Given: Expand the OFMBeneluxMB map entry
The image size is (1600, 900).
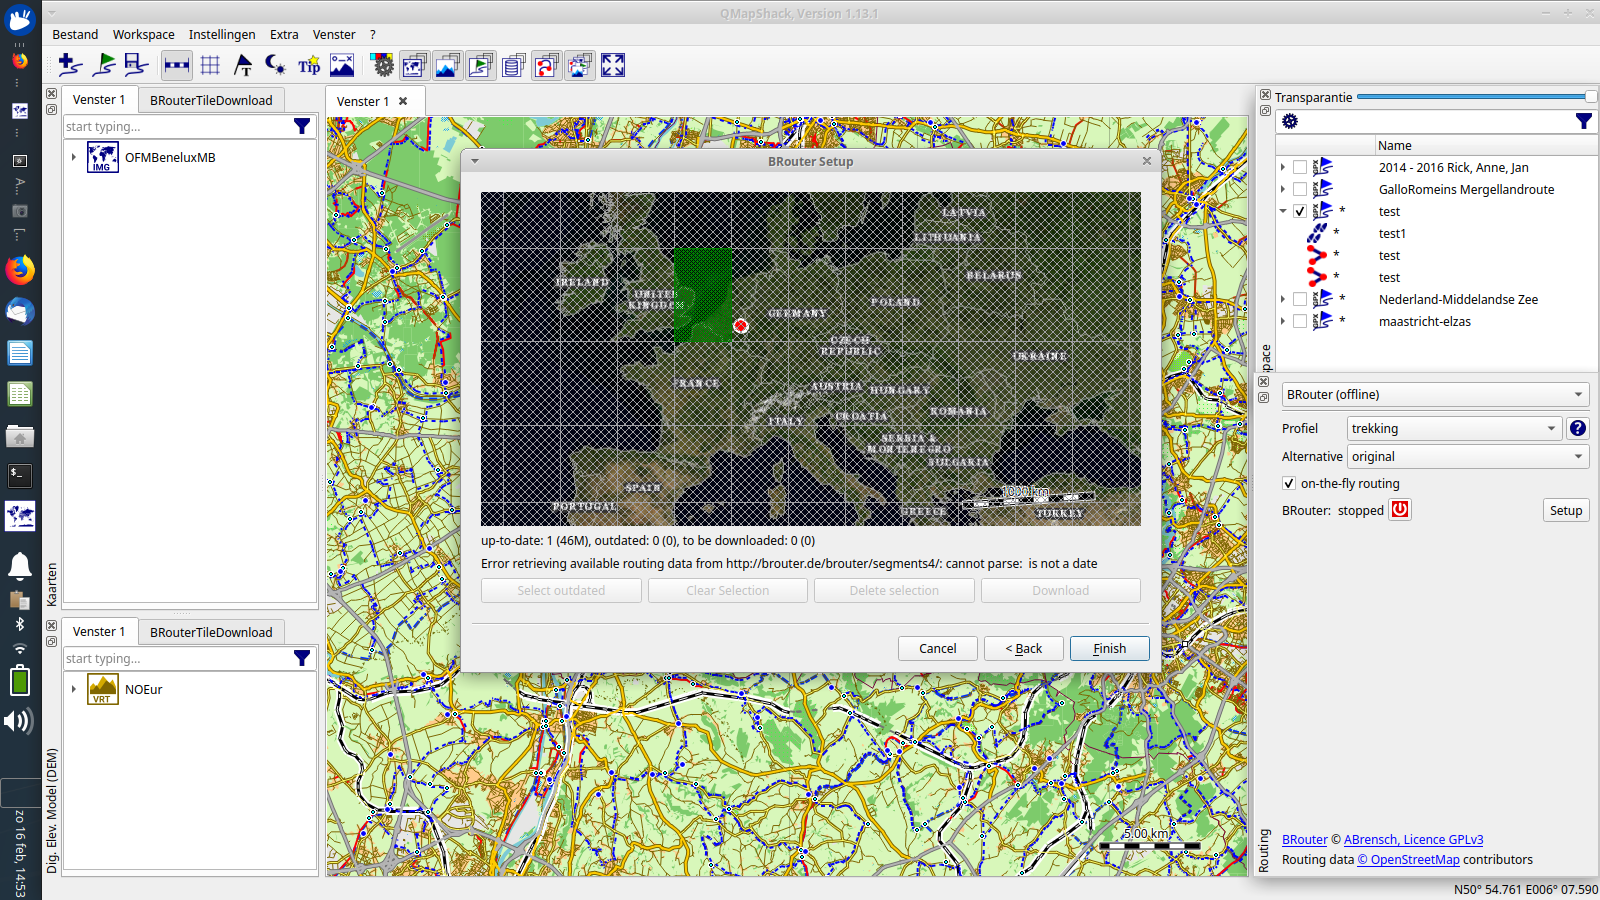Looking at the screenshot, I should click(74, 157).
